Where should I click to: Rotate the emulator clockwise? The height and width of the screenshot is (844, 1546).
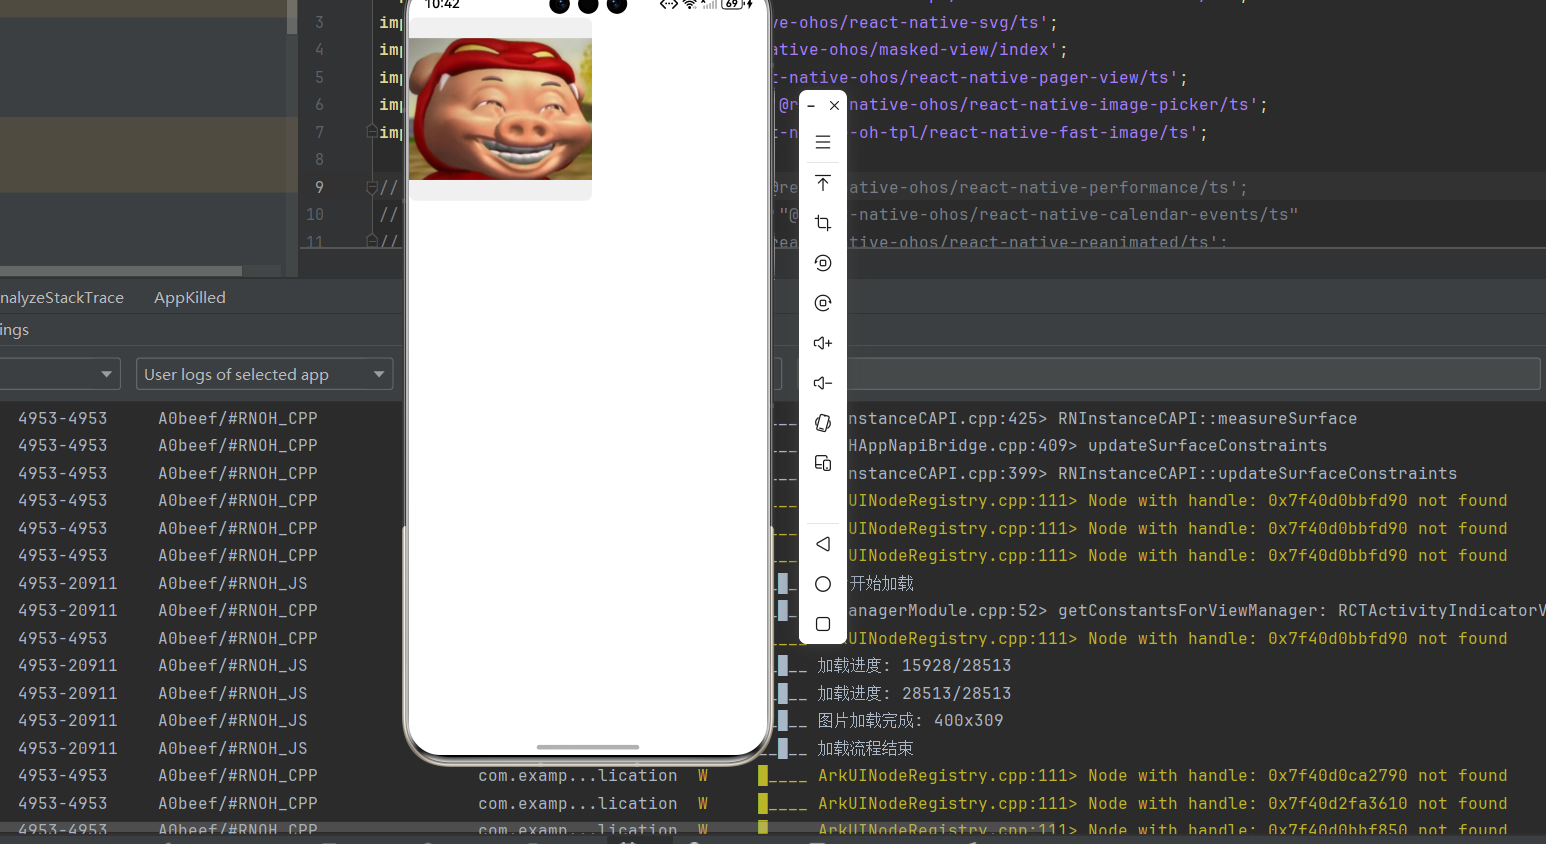tap(823, 303)
